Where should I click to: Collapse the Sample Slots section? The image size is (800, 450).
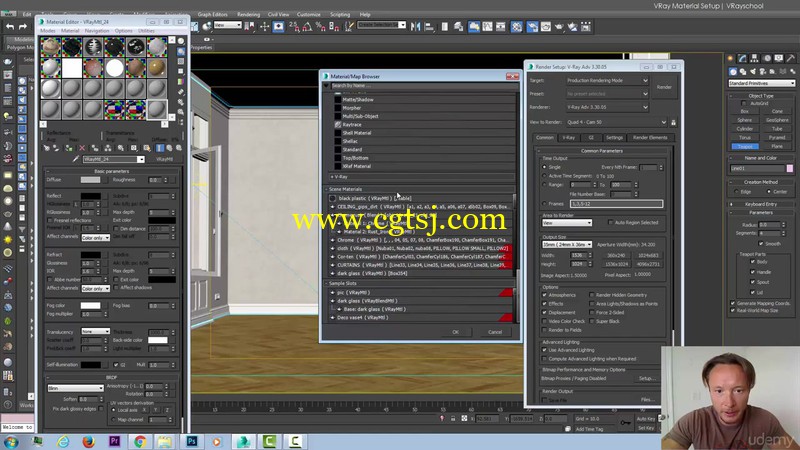tap(328, 283)
